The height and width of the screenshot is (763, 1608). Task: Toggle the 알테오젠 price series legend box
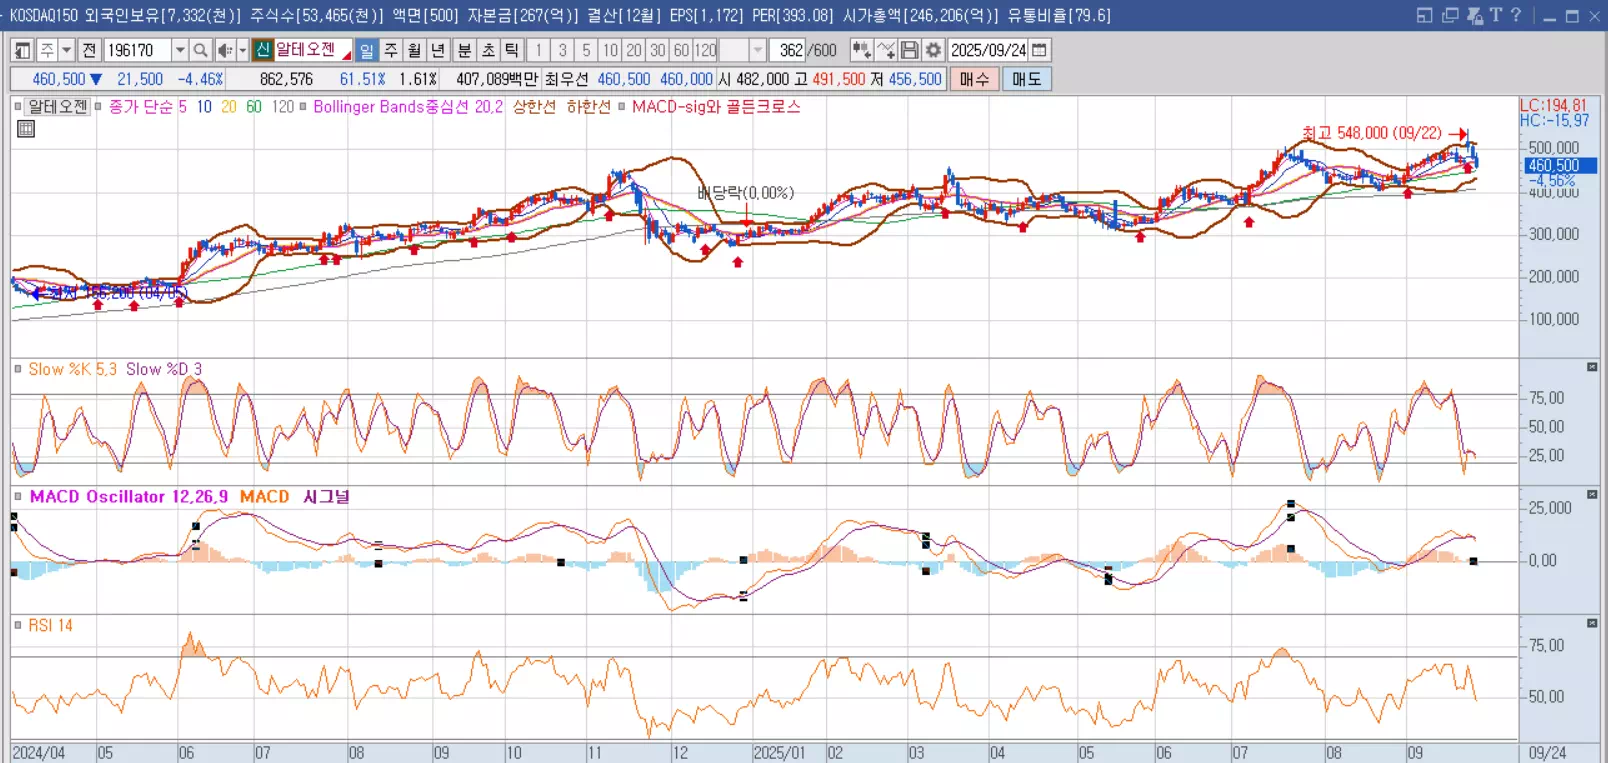tap(18, 106)
